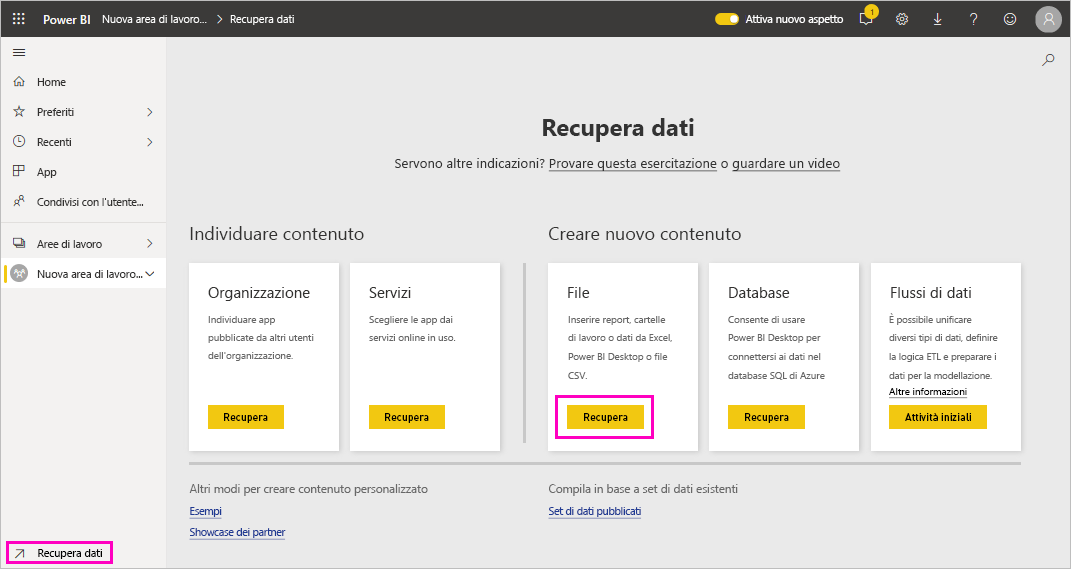Expand the Preferiti chevron

click(150, 112)
